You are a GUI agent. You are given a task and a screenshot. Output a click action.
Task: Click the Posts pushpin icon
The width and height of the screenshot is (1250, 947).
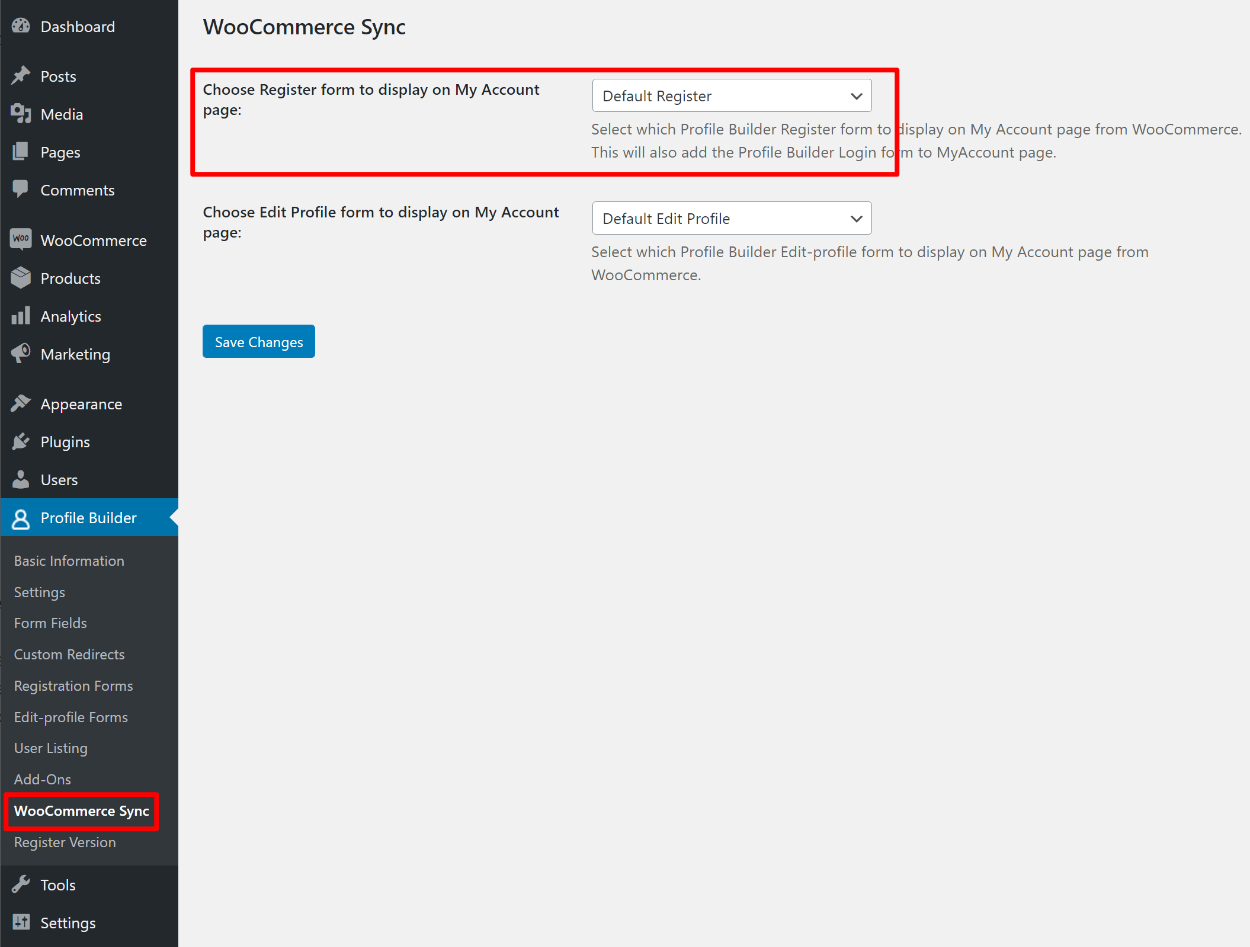click(20, 77)
